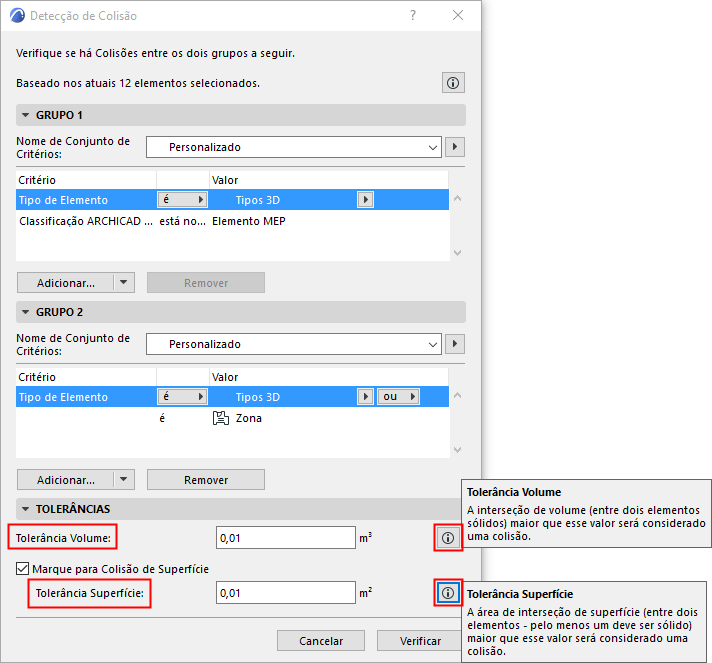The width and height of the screenshot is (712, 663).
Task: Click the Verificar button
Action: click(x=420, y=641)
